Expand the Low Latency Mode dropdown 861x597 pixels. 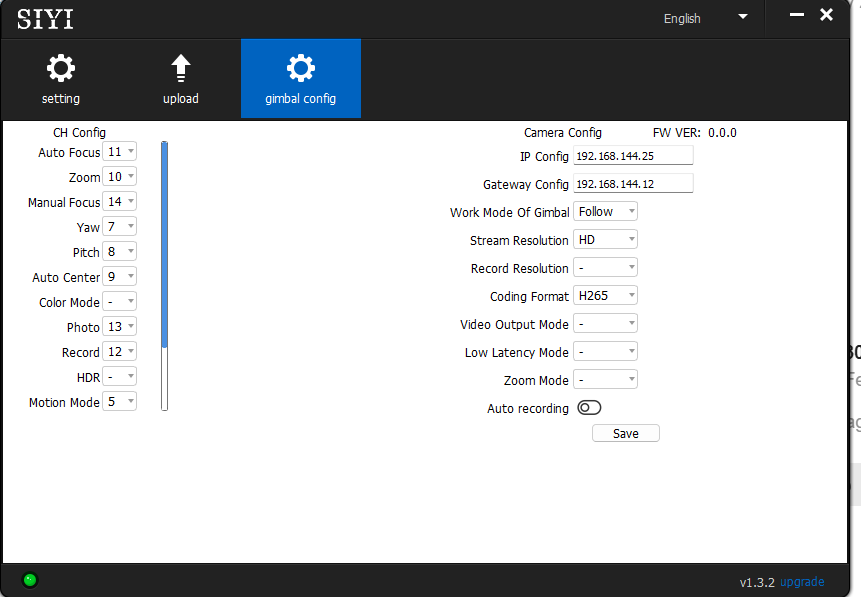tap(605, 351)
